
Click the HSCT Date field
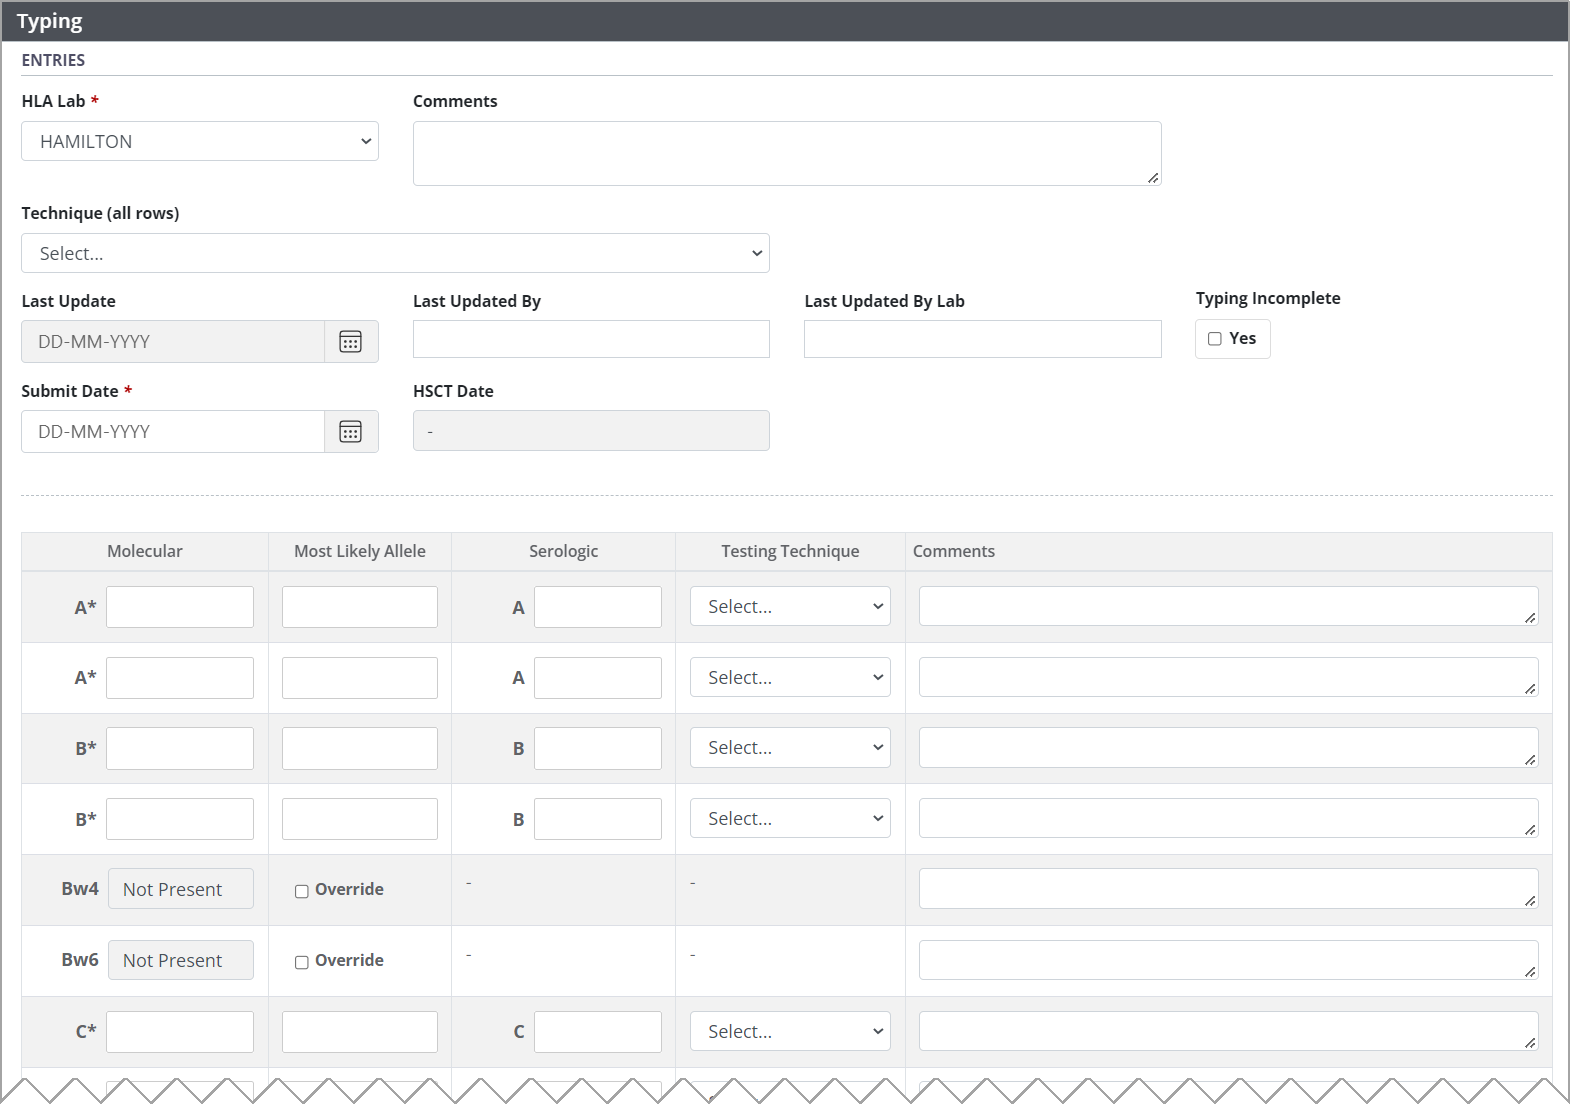(x=591, y=431)
